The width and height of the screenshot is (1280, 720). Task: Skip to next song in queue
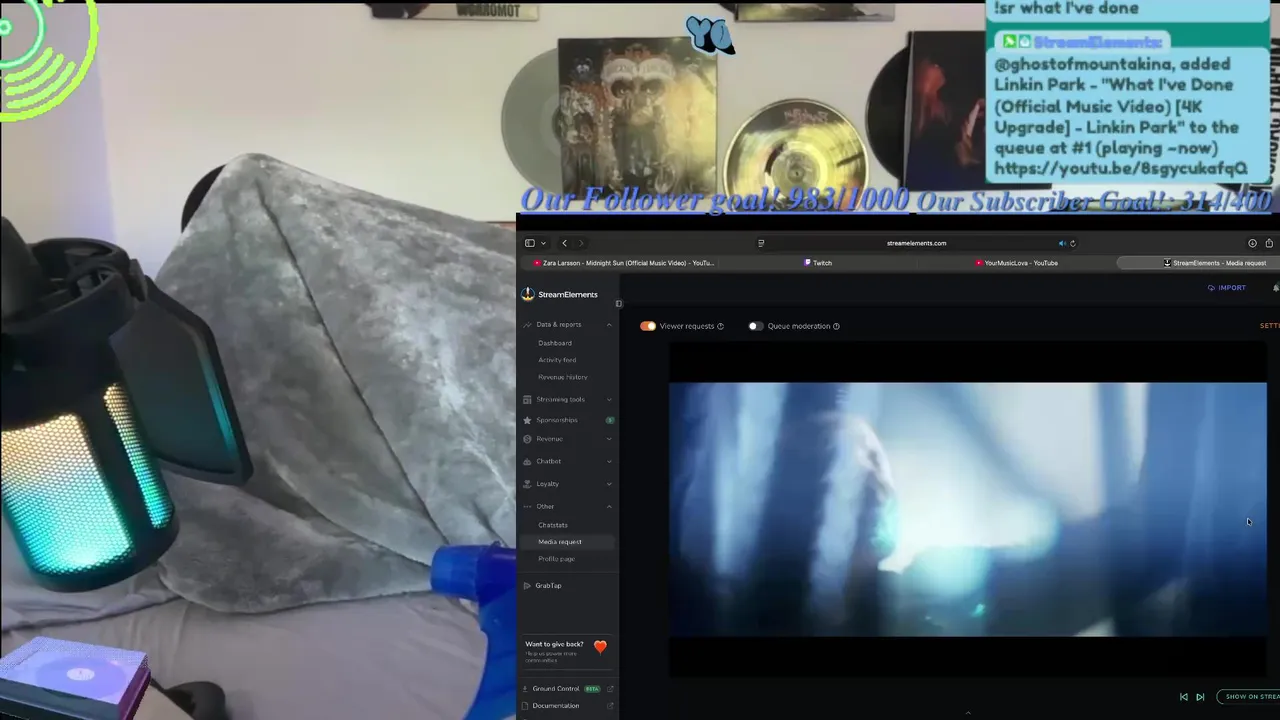pyautogui.click(x=1200, y=697)
